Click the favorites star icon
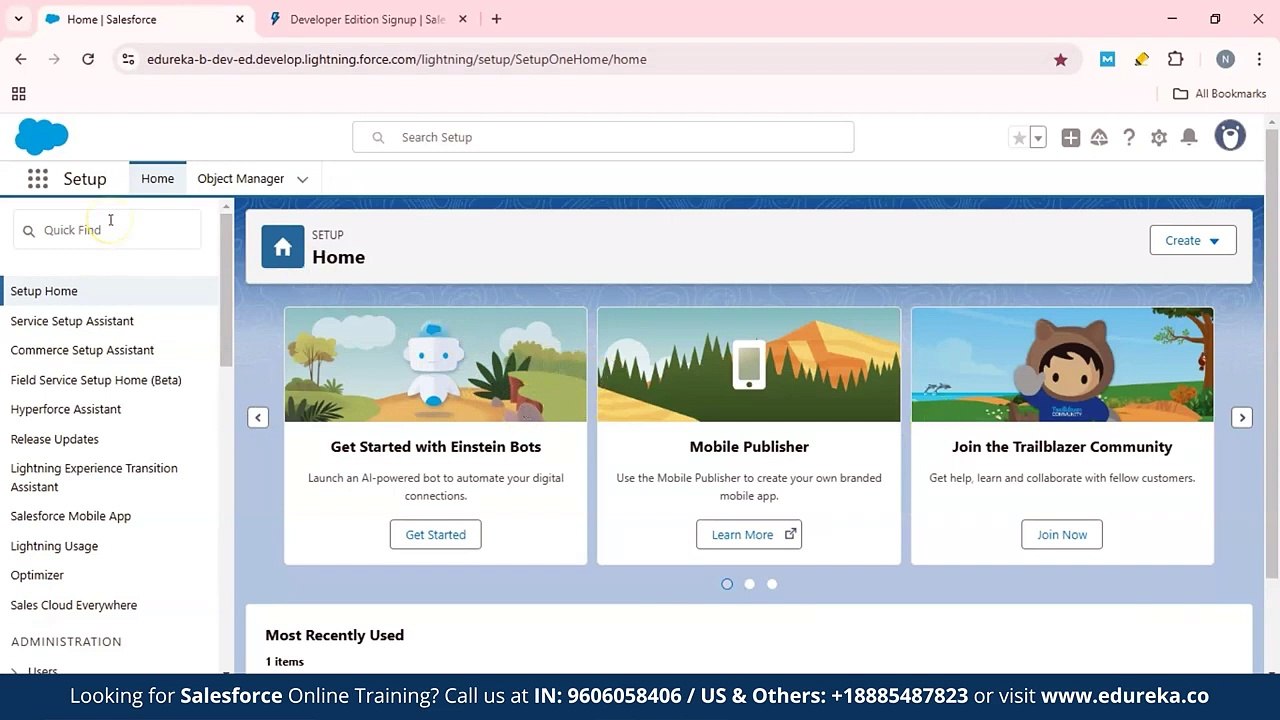 tap(1019, 138)
